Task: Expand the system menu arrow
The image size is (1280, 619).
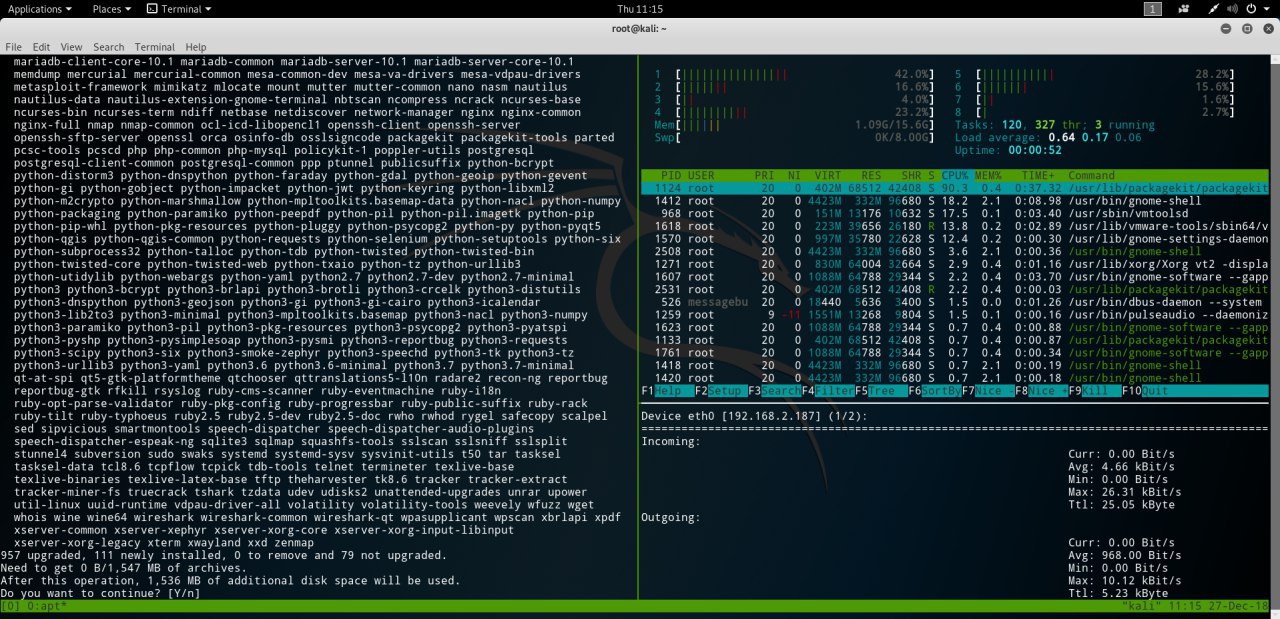Action: 1265,9
